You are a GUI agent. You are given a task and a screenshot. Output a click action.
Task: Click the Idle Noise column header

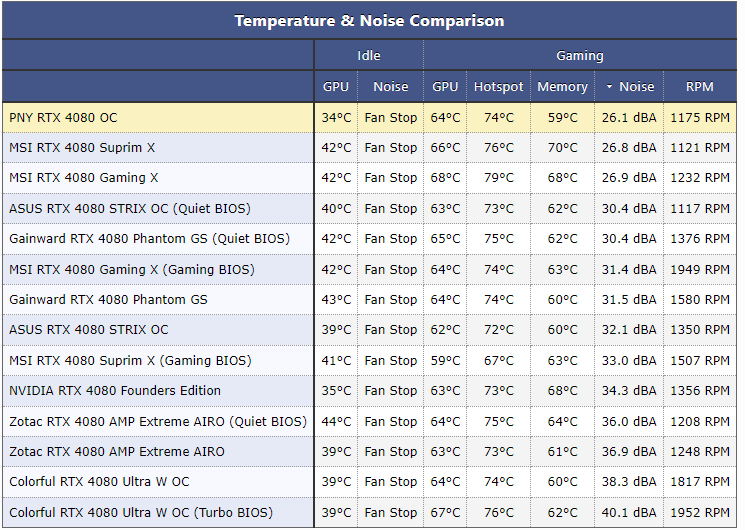pyautogui.click(x=390, y=87)
